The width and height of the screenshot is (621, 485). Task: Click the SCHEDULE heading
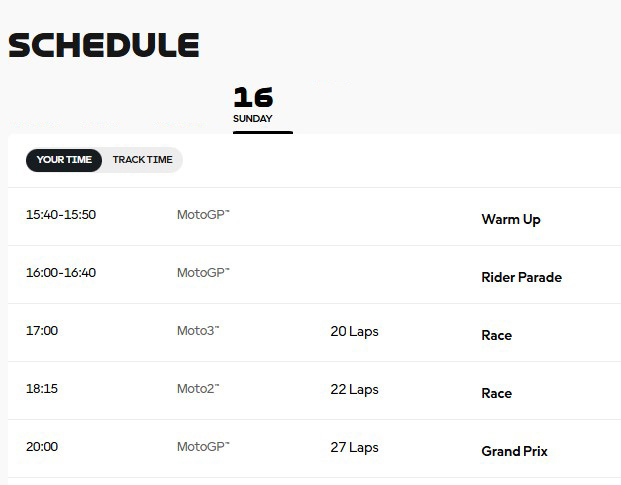coord(104,45)
